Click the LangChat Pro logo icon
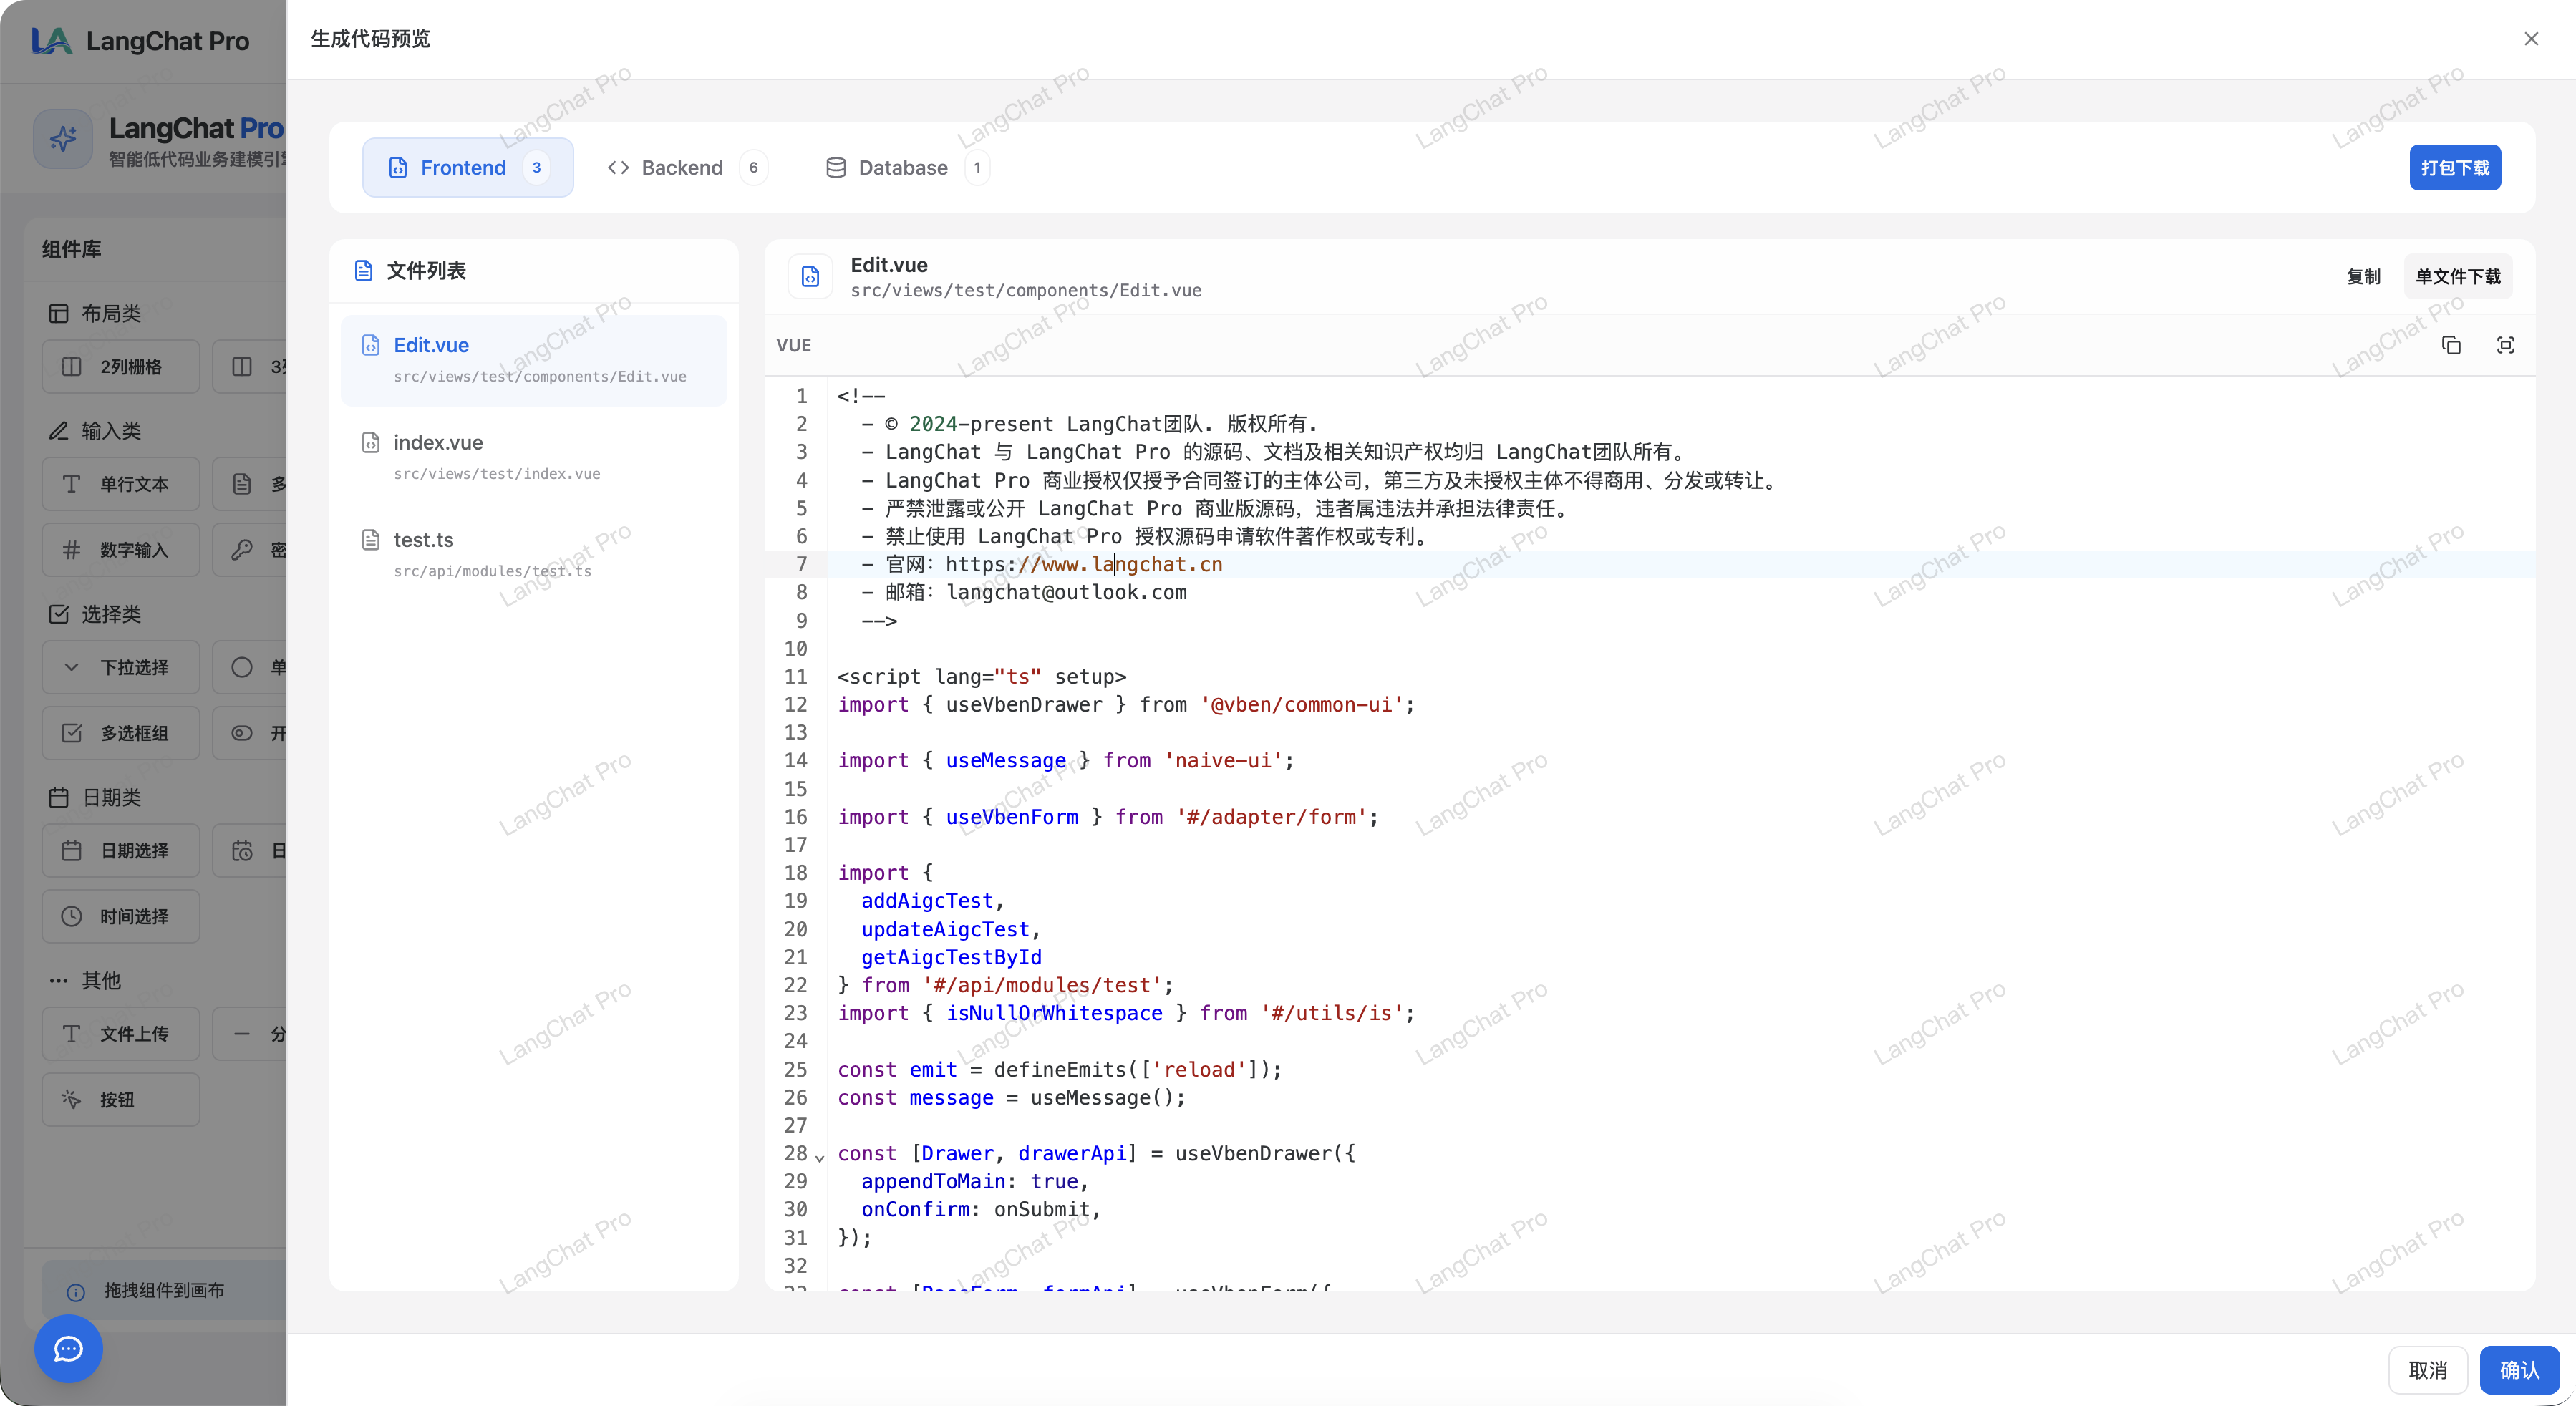 51,40
